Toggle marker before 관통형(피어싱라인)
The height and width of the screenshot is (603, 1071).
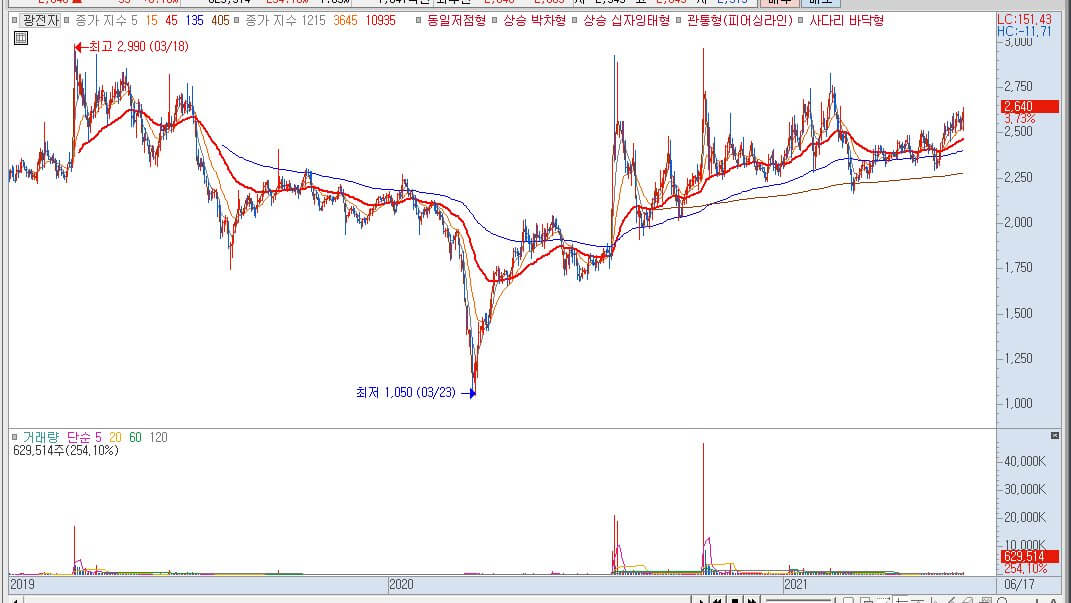(x=679, y=20)
